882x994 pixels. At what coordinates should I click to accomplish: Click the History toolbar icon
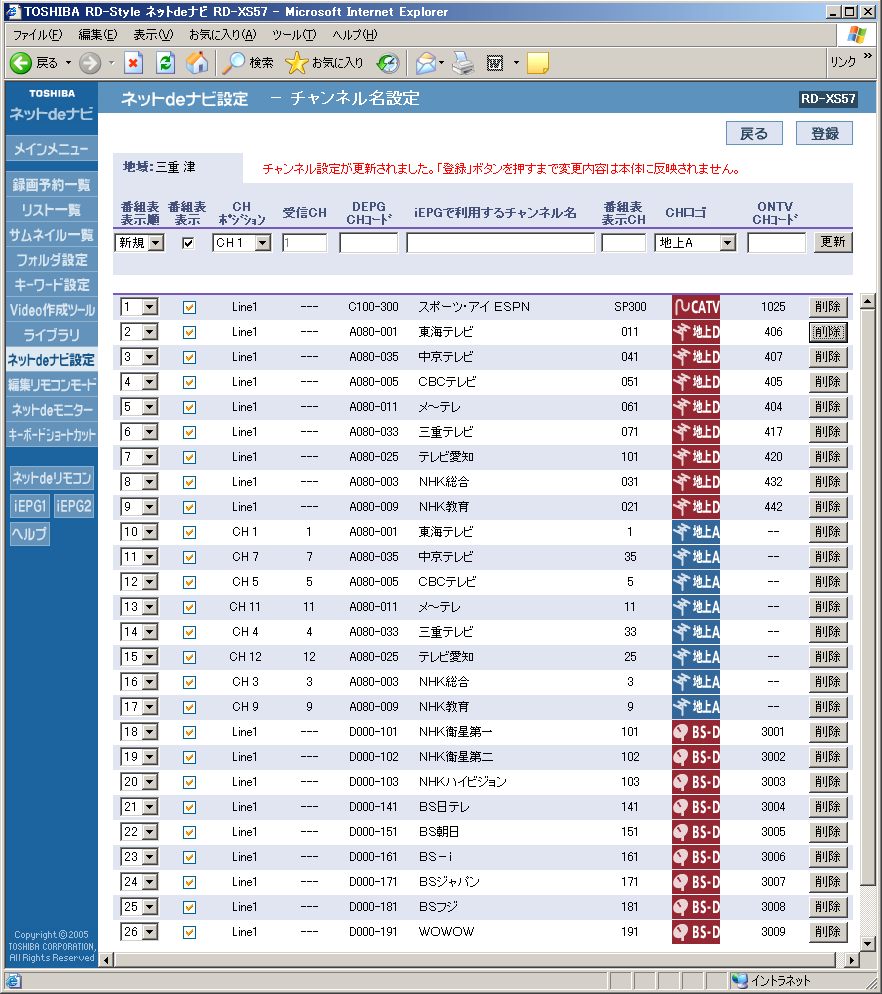tap(387, 63)
